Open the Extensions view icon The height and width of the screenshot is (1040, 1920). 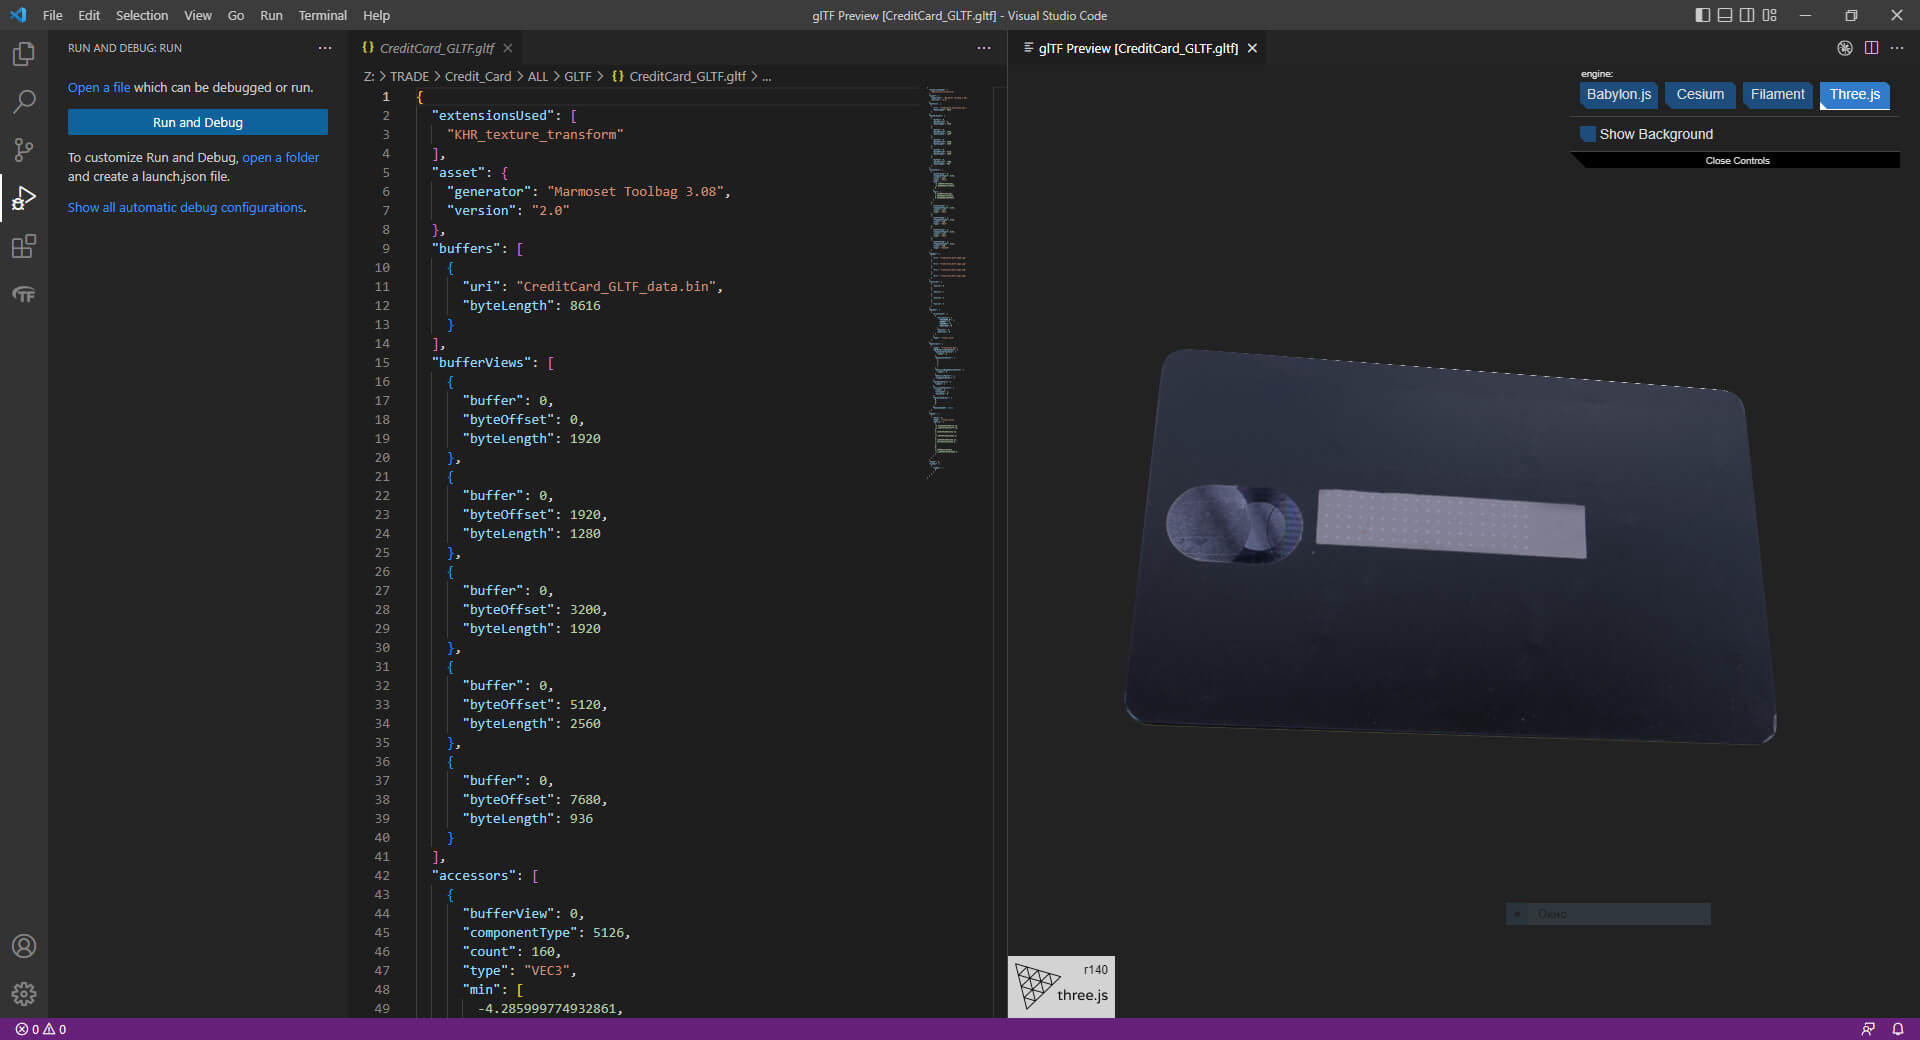pos(24,246)
